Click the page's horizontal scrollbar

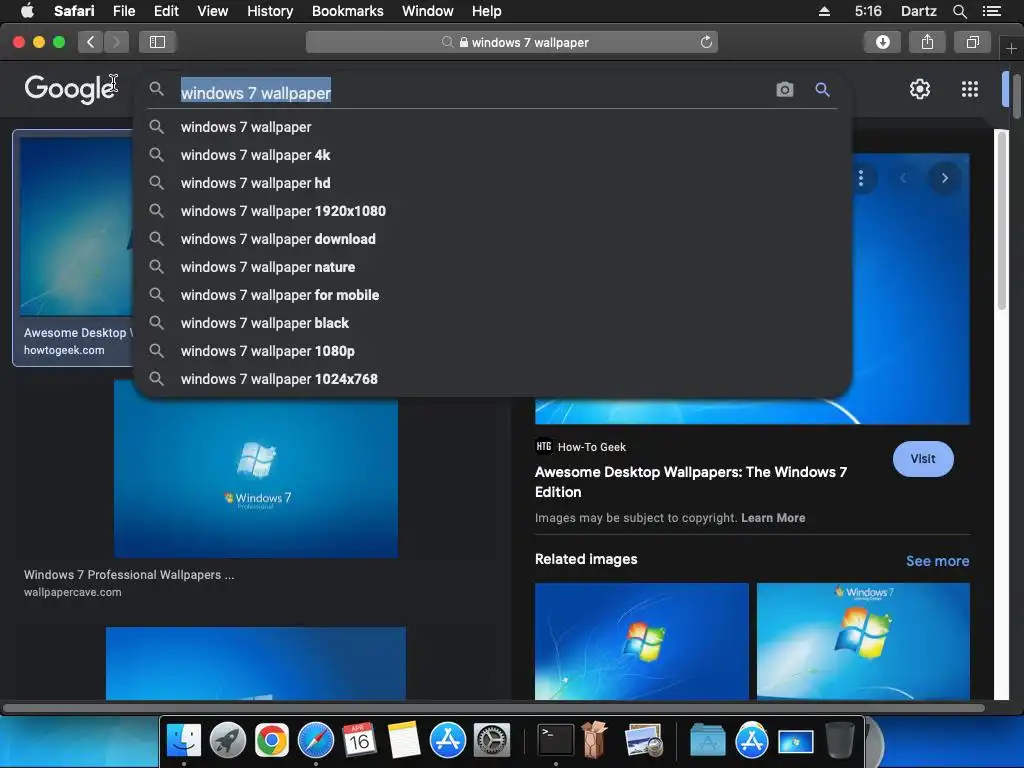[x=493, y=708]
